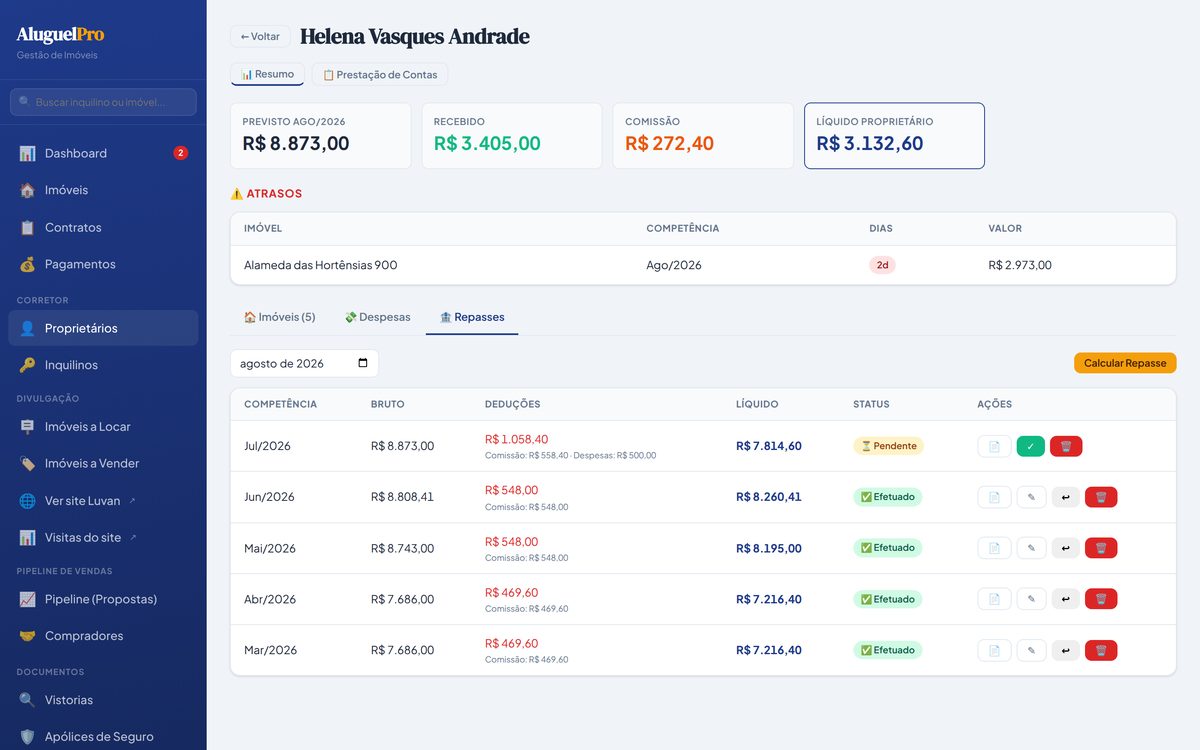
Task: Follow the Ver site Luvan link
Action: [x=103, y=500]
